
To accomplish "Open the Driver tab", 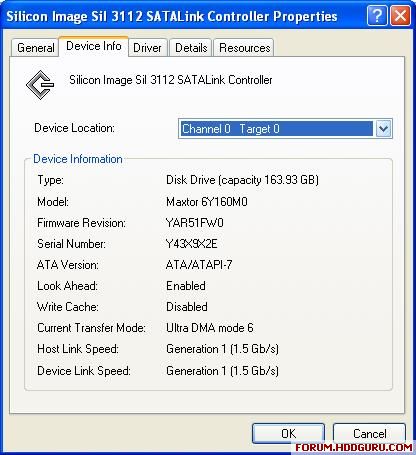I will [147, 48].
